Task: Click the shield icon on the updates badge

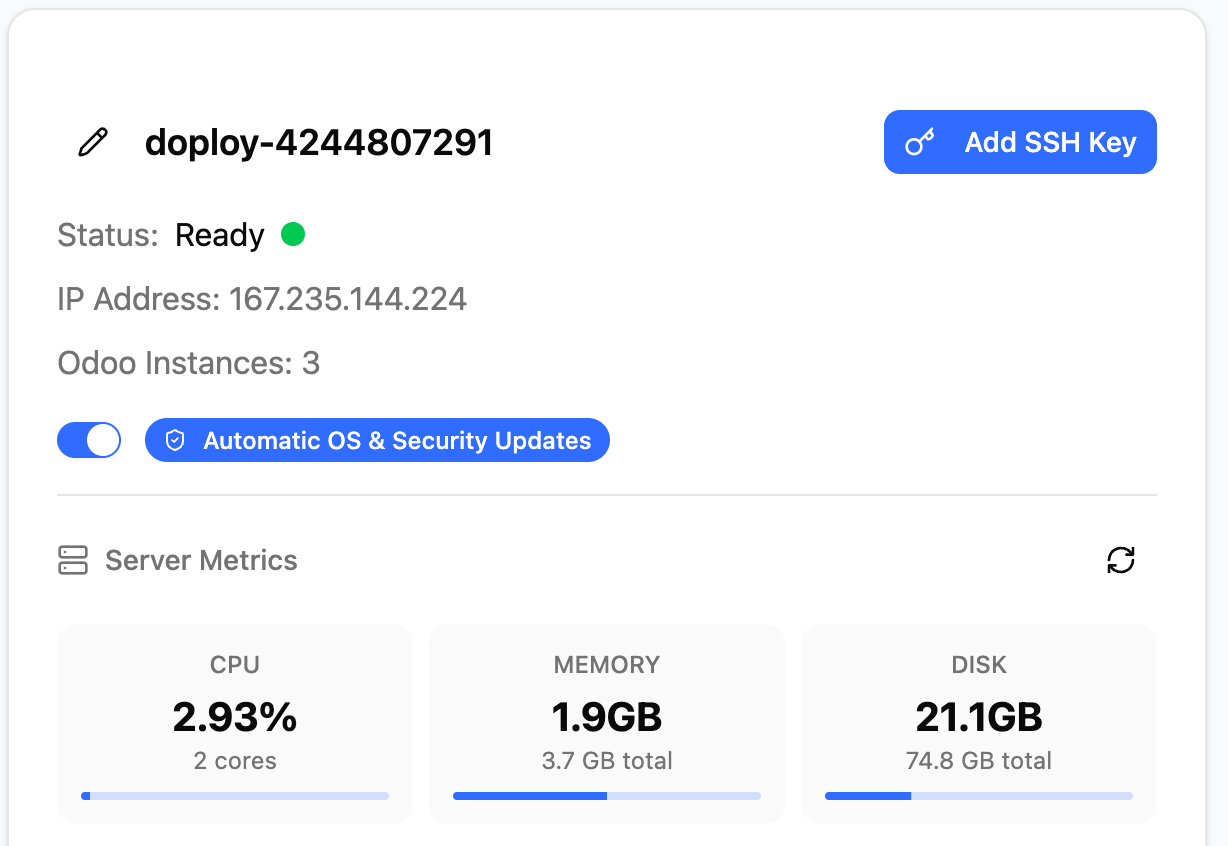Action: (175, 440)
